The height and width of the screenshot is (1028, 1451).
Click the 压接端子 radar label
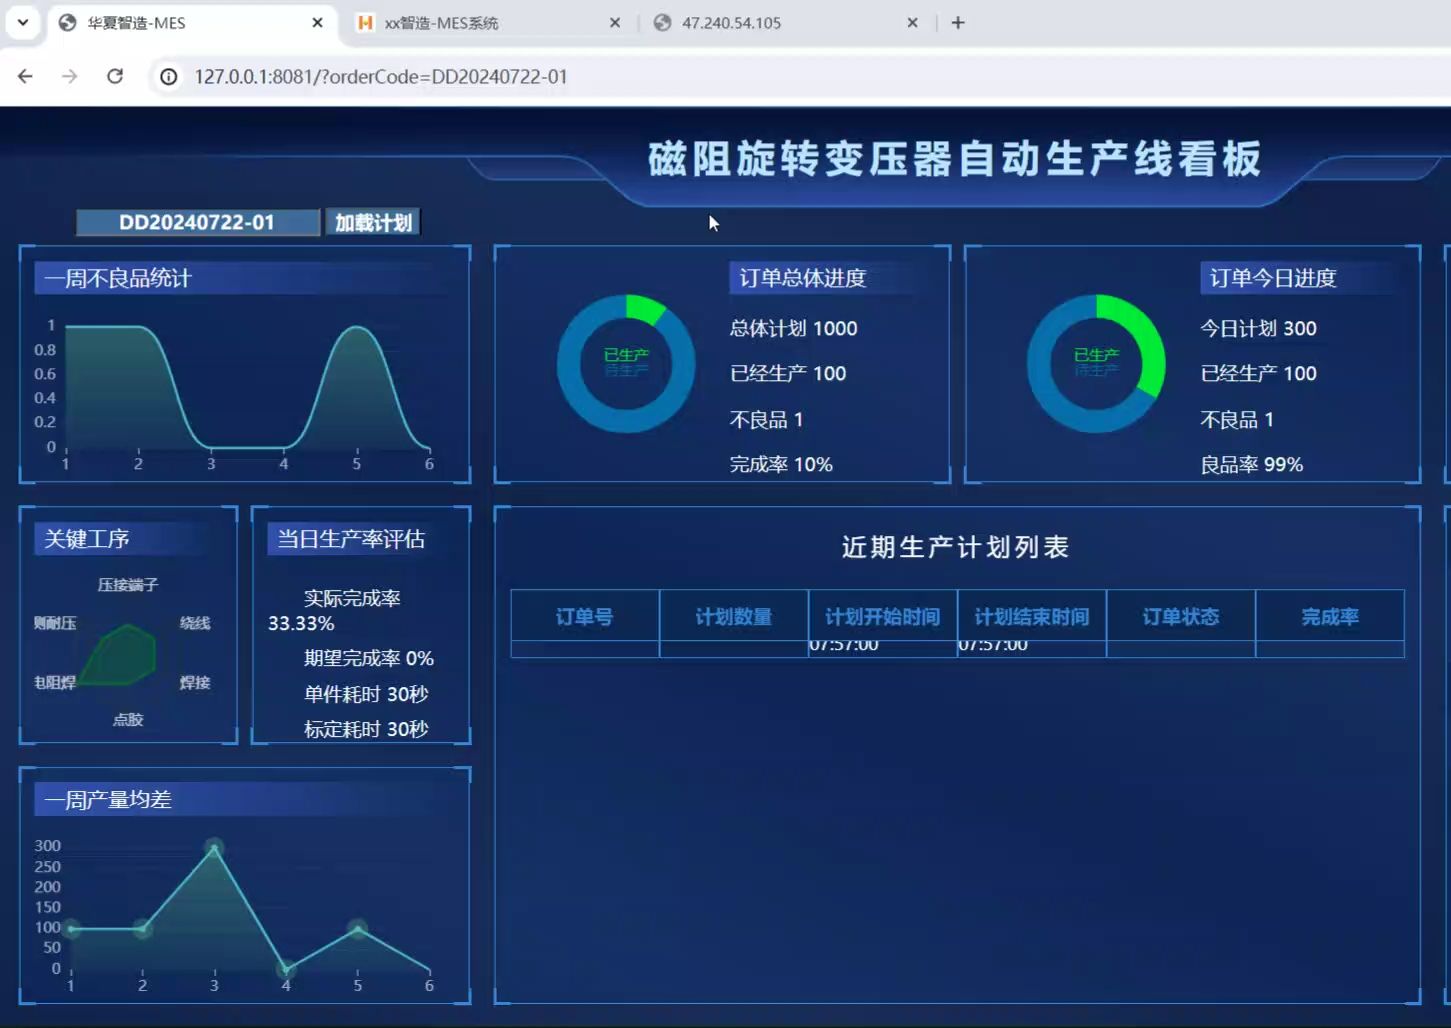click(x=128, y=584)
